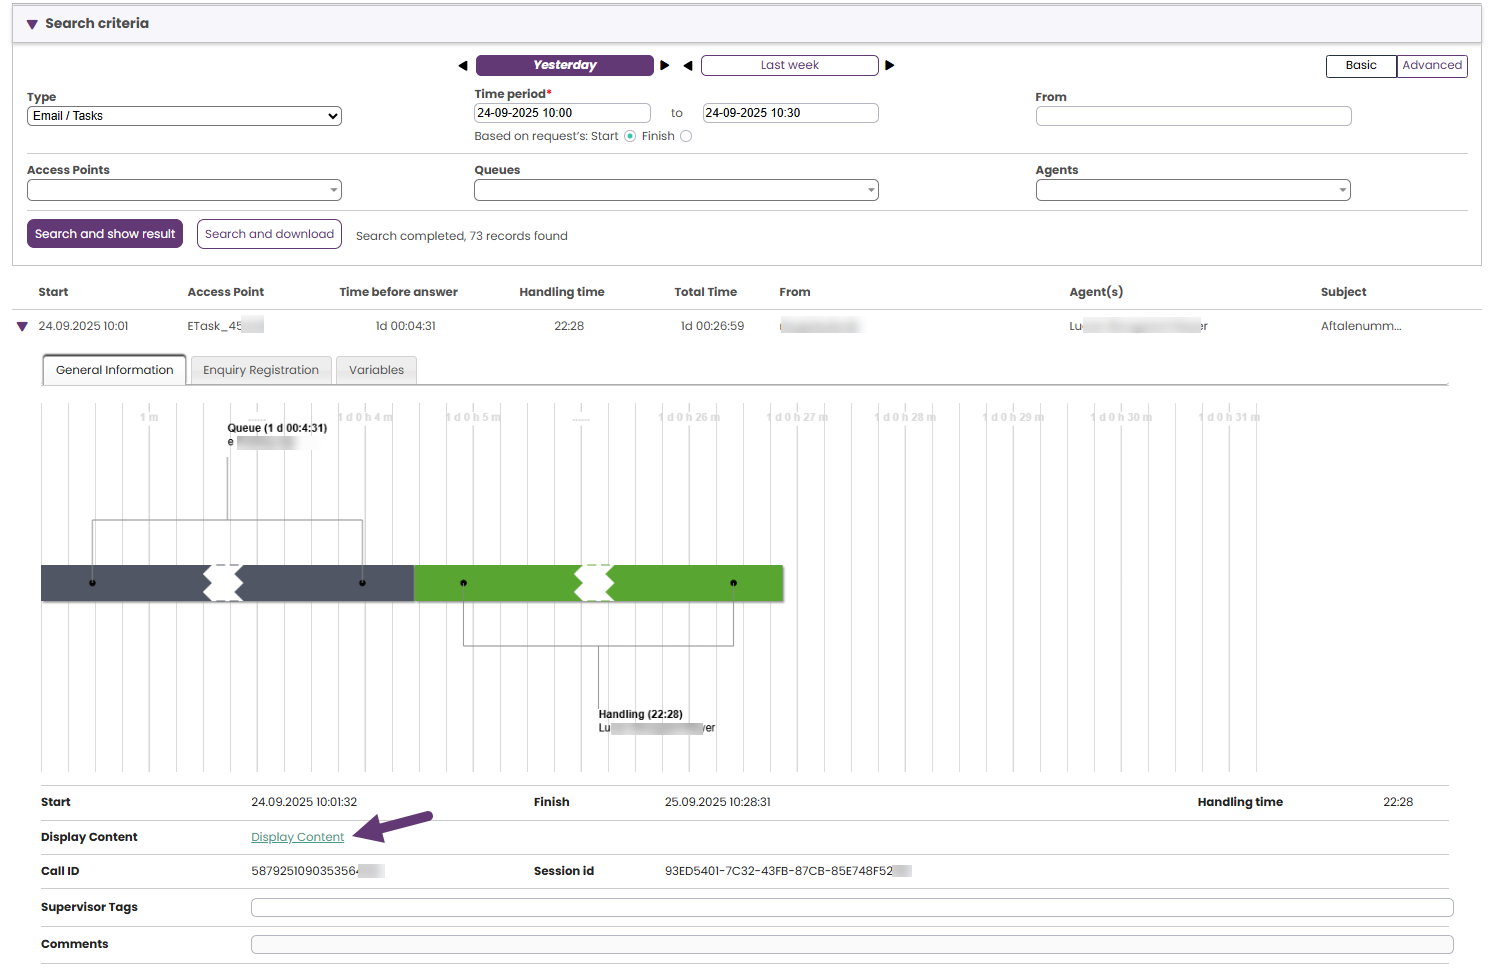Open the Variables tab
The height and width of the screenshot is (970, 1506).
point(376,370)
